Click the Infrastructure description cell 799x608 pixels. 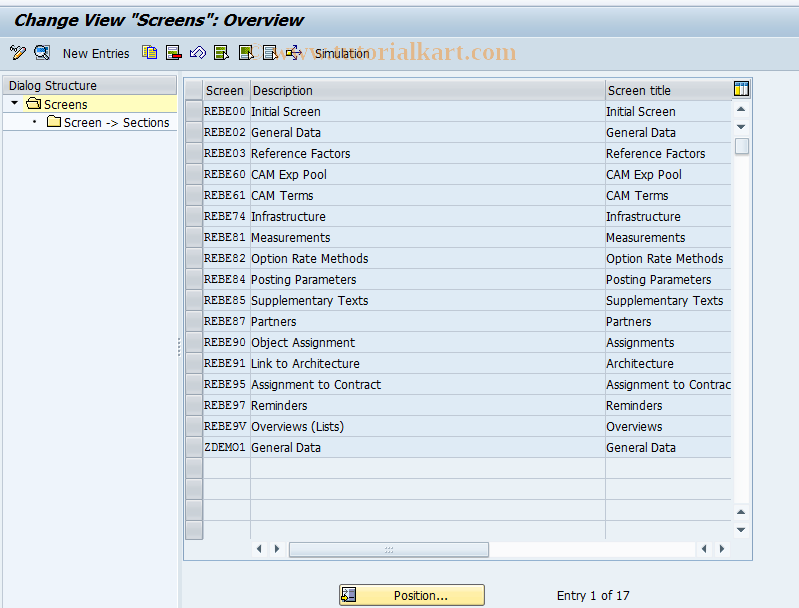[x=428, y=216]
